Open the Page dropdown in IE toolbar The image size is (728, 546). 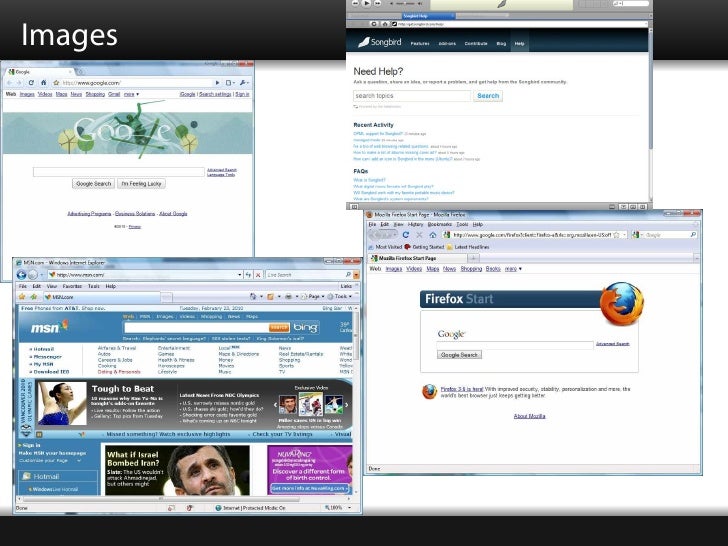point(314,296)
